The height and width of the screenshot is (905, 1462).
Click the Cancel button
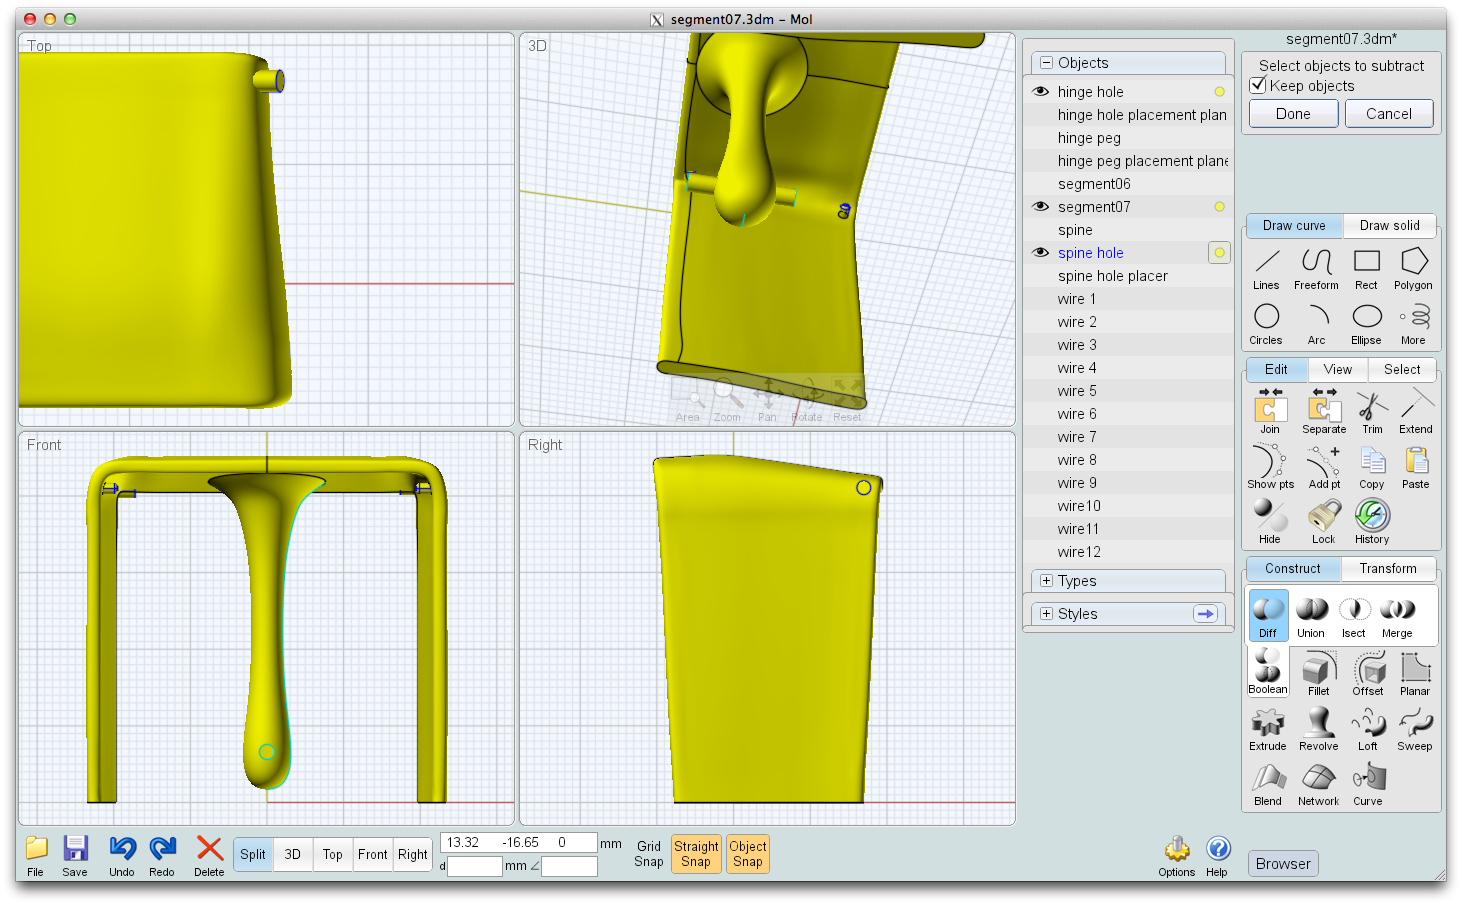coord(1389,114)
